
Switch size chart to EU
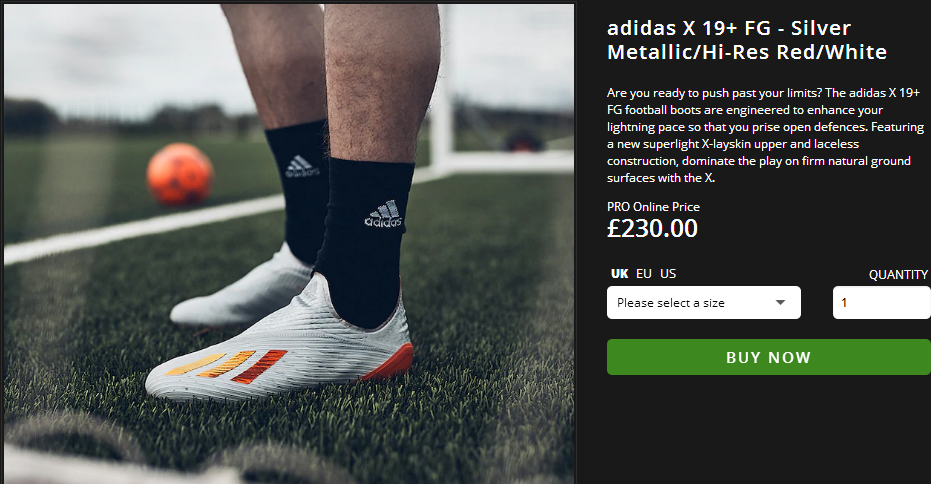644,274
